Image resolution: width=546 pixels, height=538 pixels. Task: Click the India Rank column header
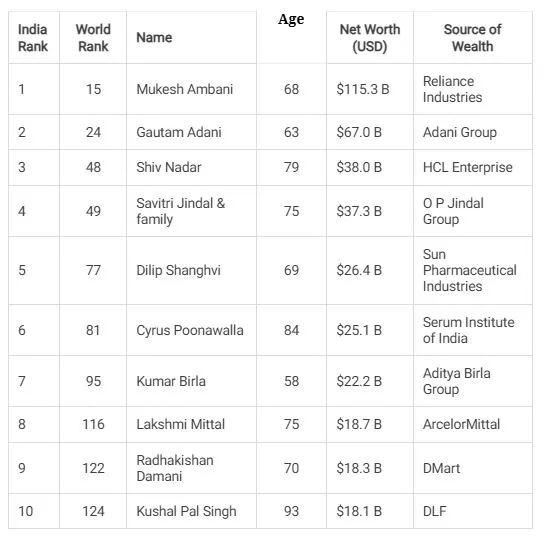33,38
